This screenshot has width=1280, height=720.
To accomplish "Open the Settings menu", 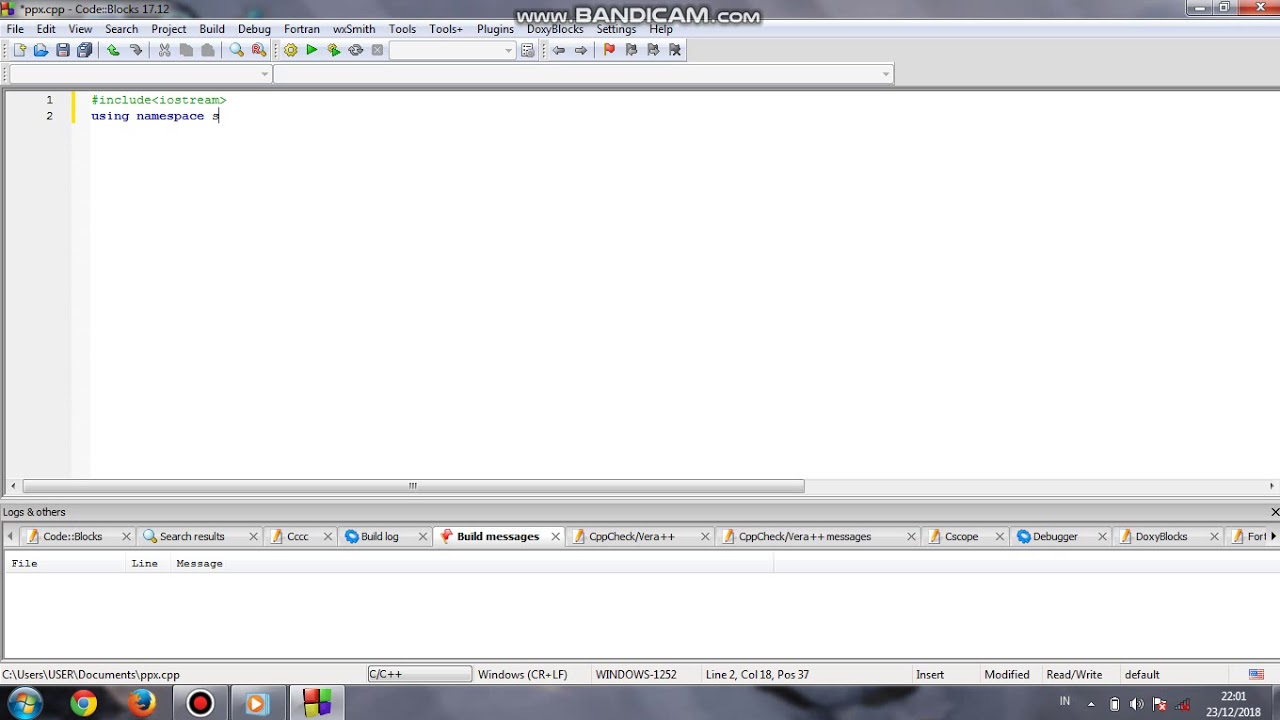I will pos(616,29).
